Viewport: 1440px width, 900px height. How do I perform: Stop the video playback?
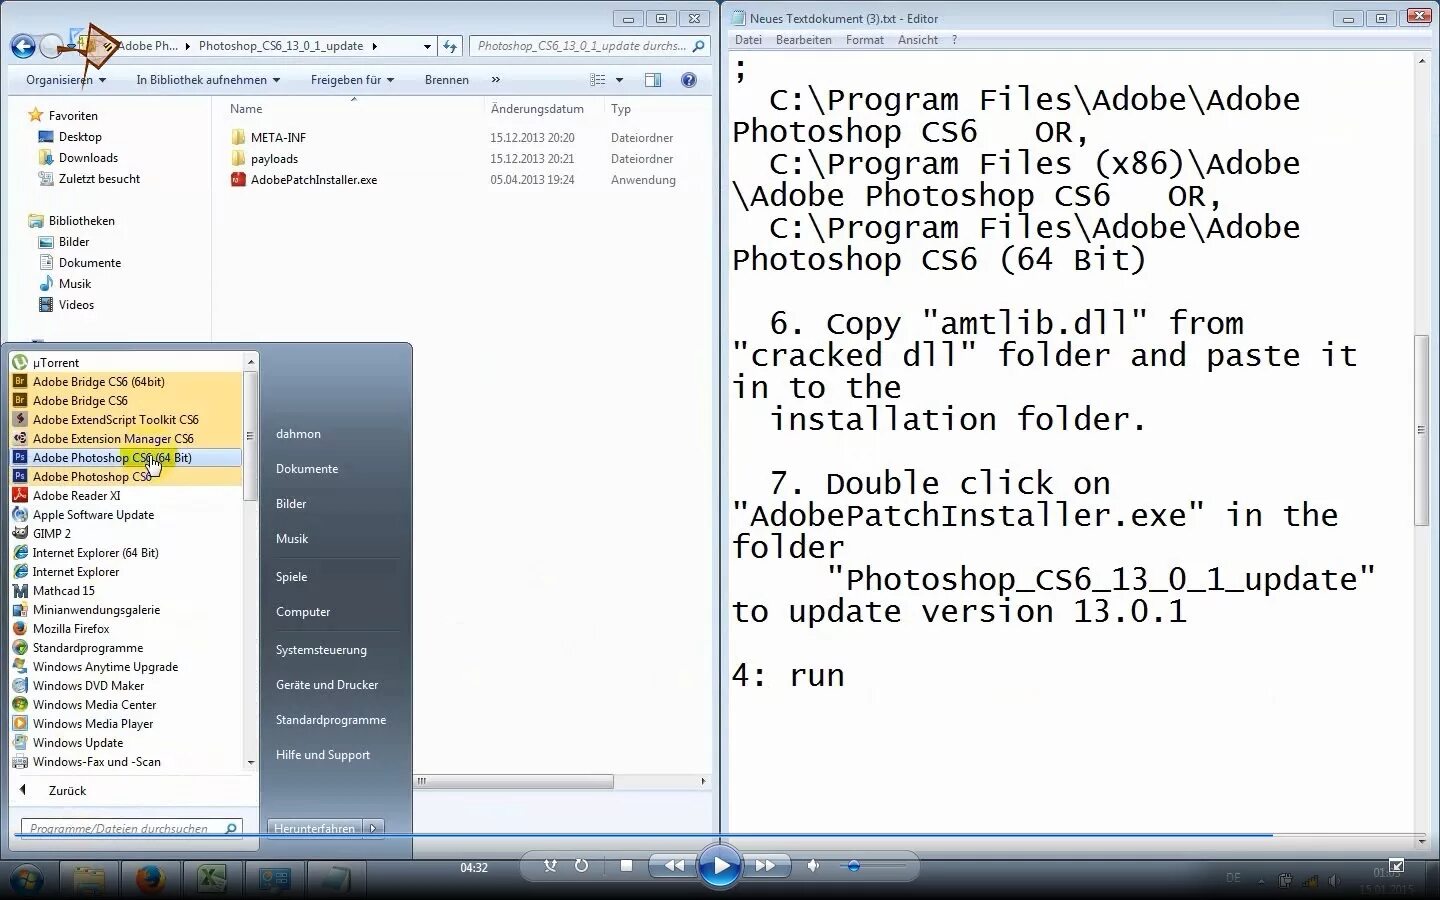[626, 866]
